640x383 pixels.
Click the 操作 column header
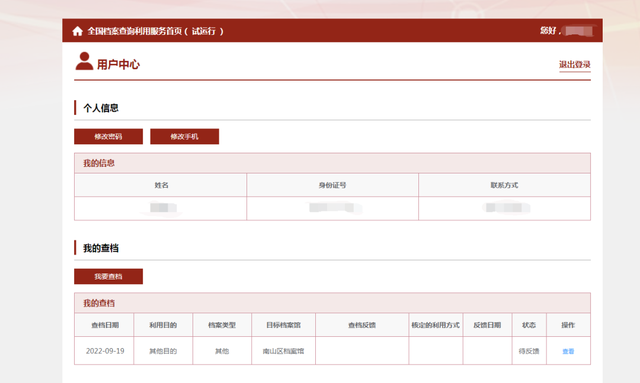(x=568, y=325)
